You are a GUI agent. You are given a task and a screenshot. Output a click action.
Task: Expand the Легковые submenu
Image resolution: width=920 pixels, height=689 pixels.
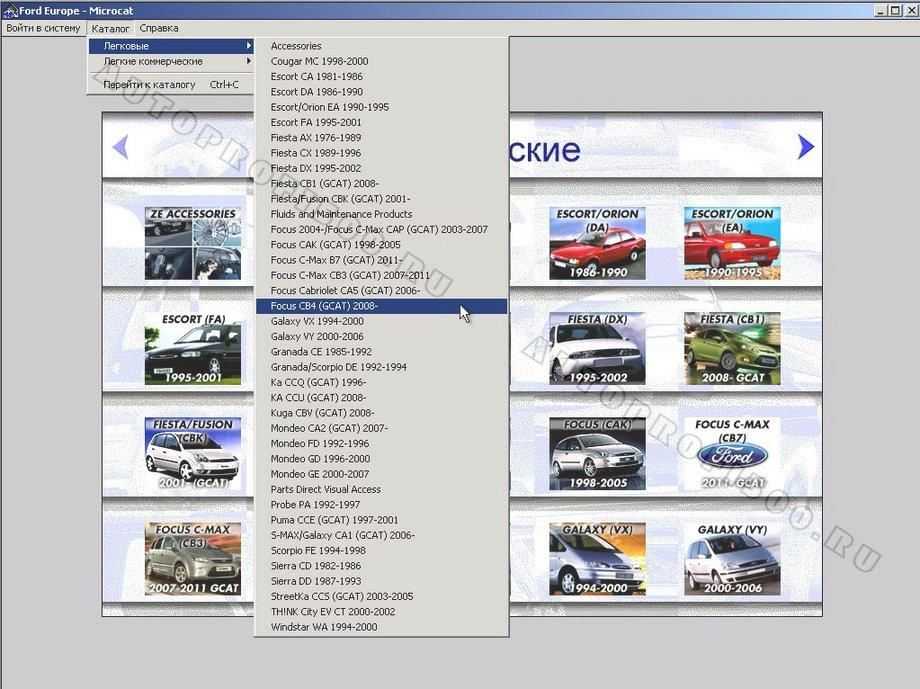coord(171,46)
